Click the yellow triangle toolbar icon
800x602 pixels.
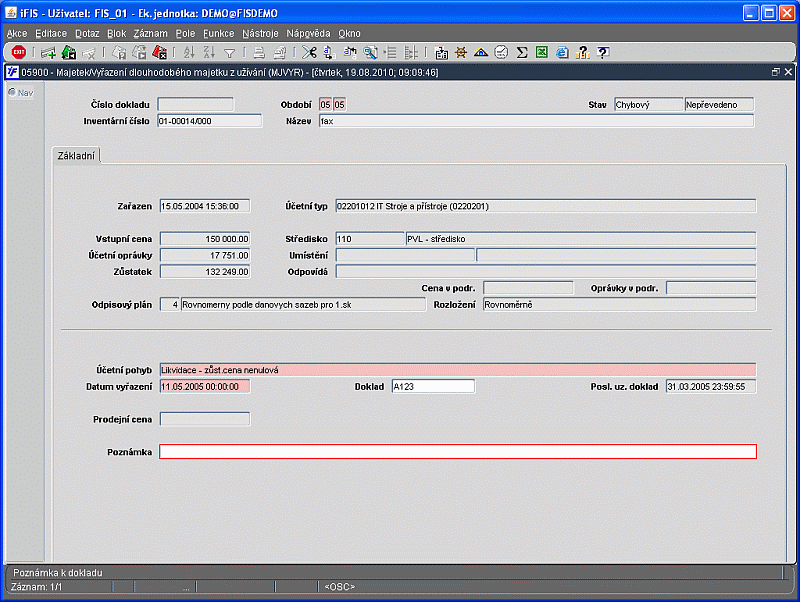tap(481, 53)
